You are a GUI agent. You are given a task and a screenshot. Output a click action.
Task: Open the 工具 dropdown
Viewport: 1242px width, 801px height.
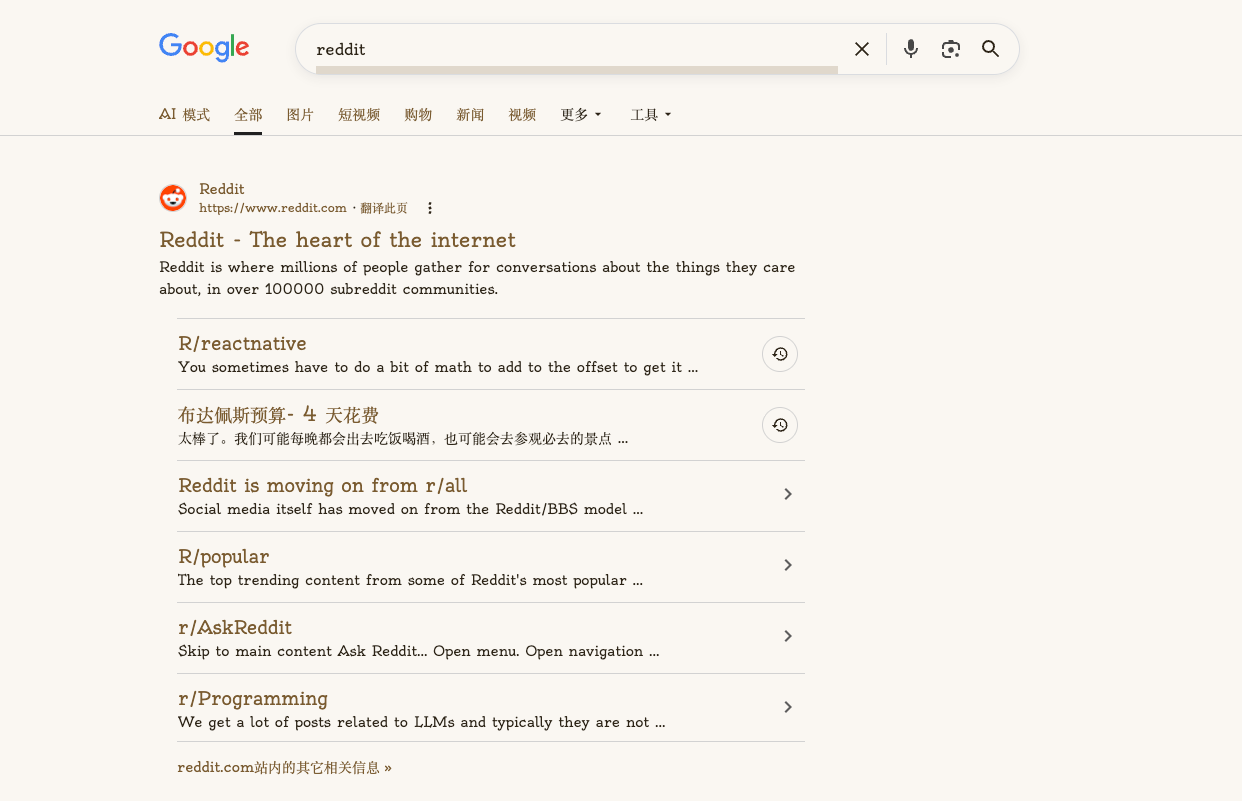[651, 115]
